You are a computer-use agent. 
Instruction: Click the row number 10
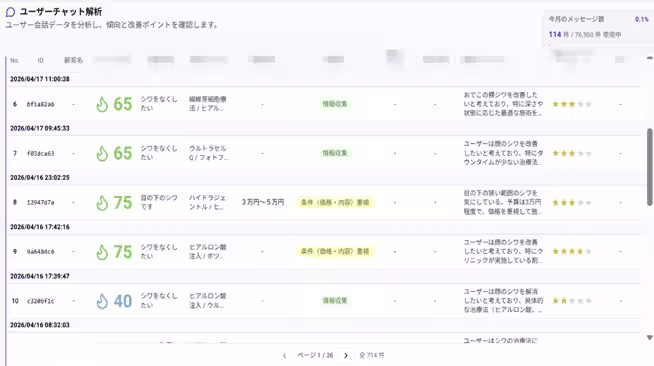click(15, 301)
